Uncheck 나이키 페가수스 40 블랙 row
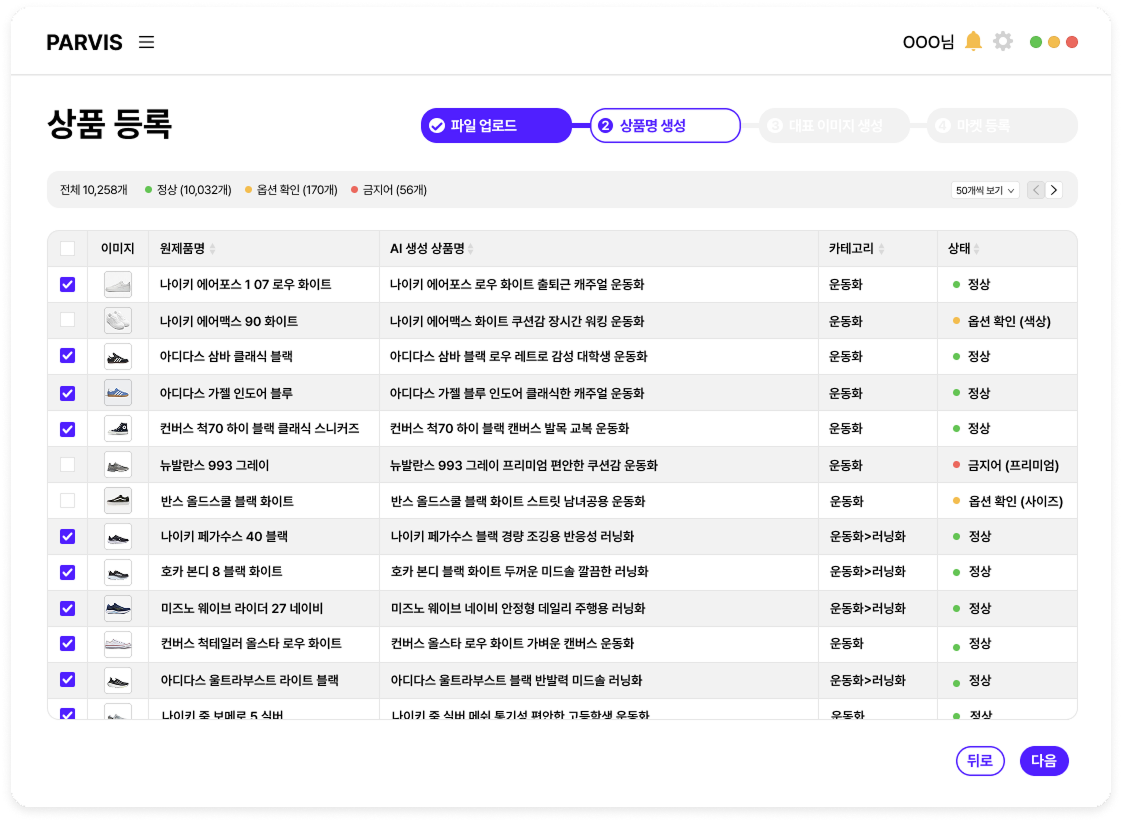 (67, 537)
